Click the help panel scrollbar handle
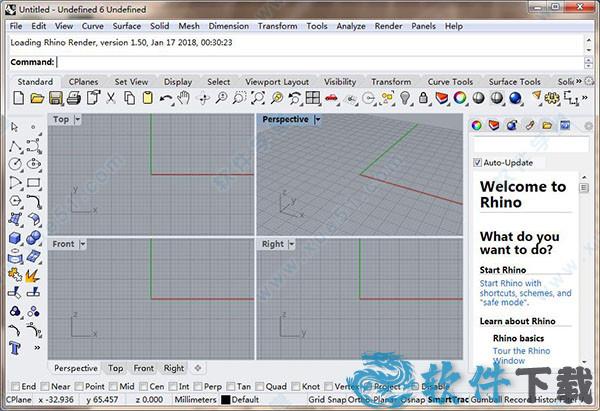The image size is (600, 411). [x=584, y=188]
